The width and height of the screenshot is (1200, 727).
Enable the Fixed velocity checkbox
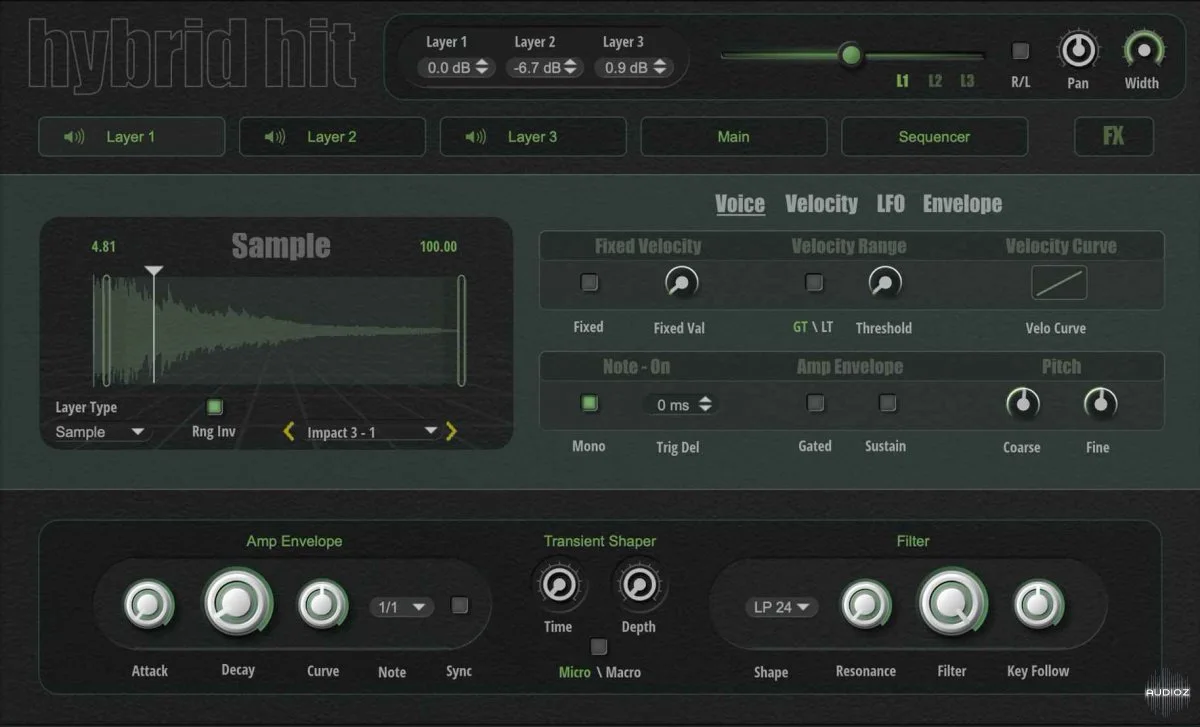pos(589,283)
